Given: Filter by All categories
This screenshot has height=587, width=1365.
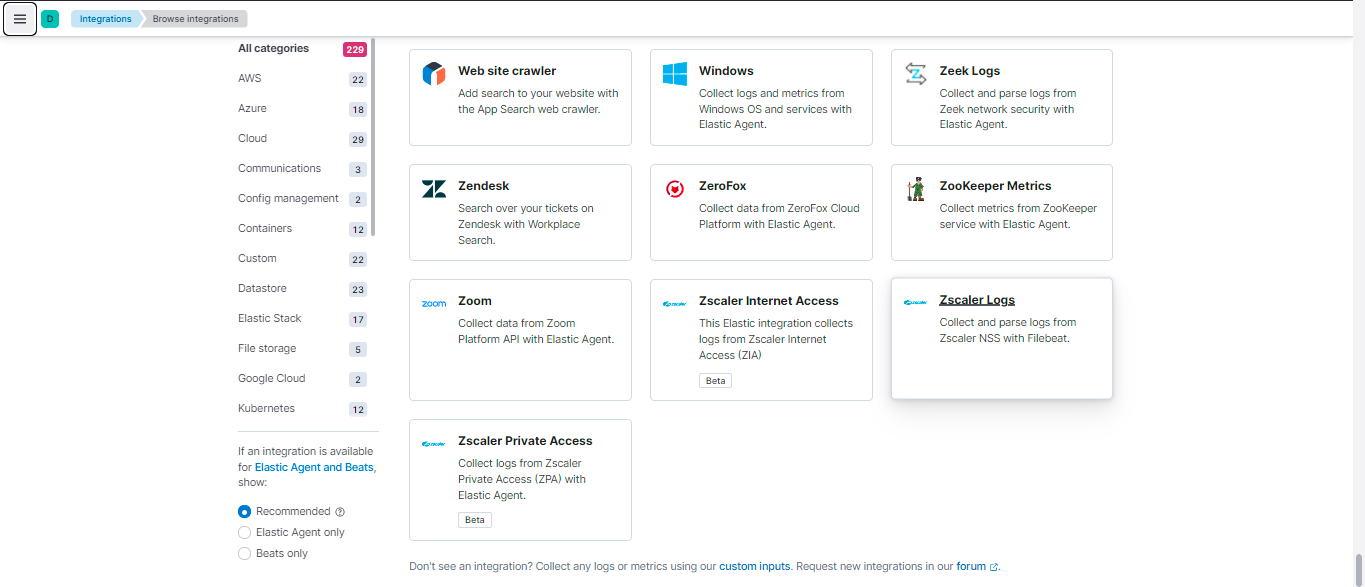Looking at the screenshot, I should click(273, 48).
